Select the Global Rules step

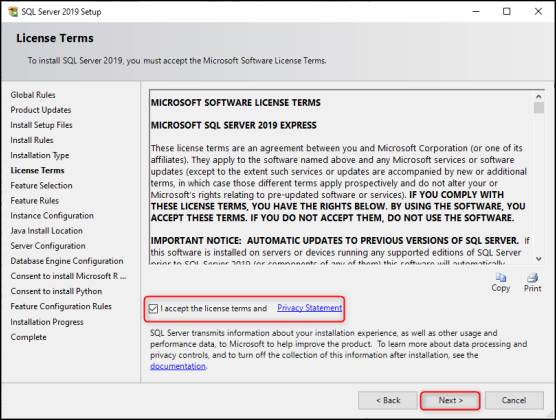click(33, 95)
